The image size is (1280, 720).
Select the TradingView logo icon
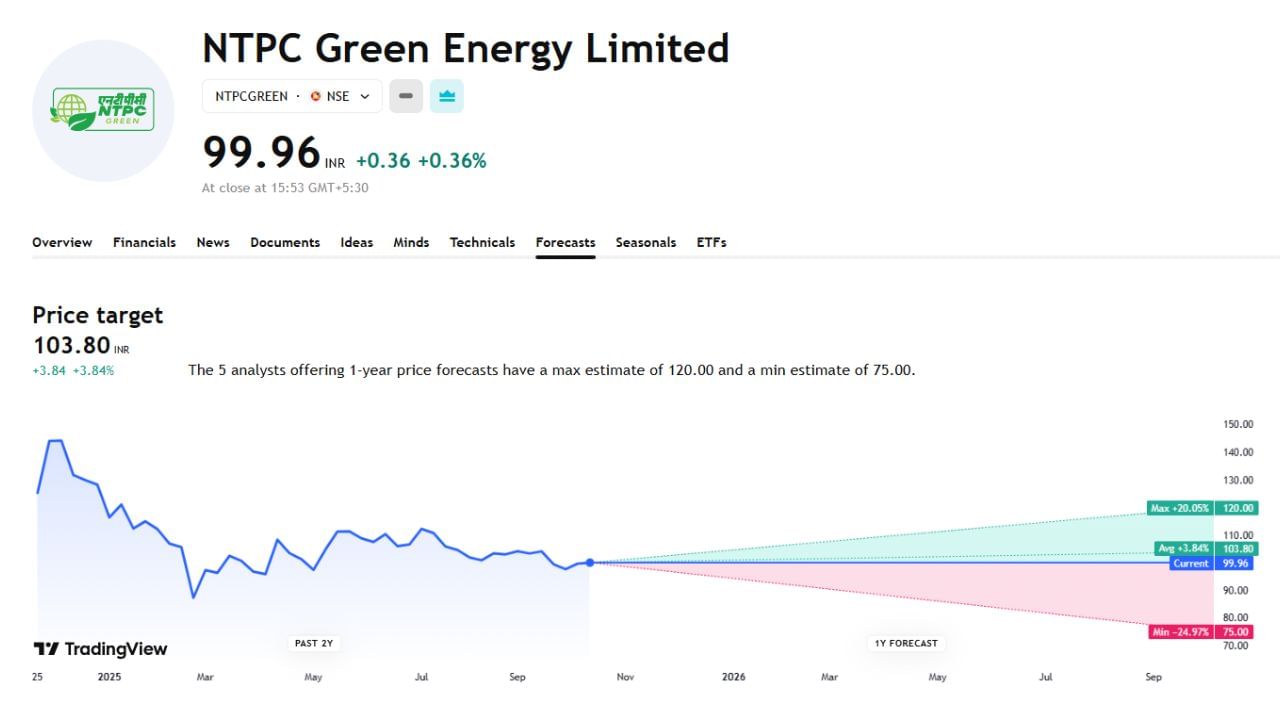tap(44, 649)
